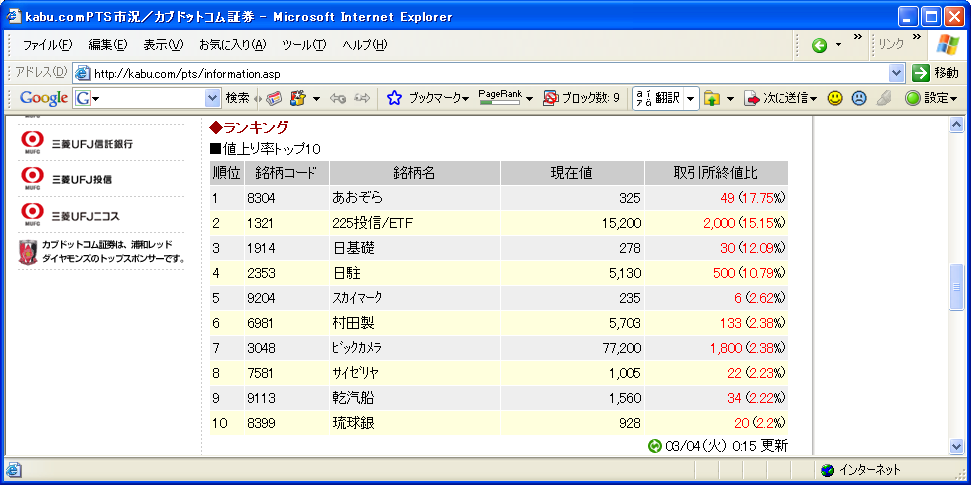Click the happy smiley face icon

tap(834, 98)
